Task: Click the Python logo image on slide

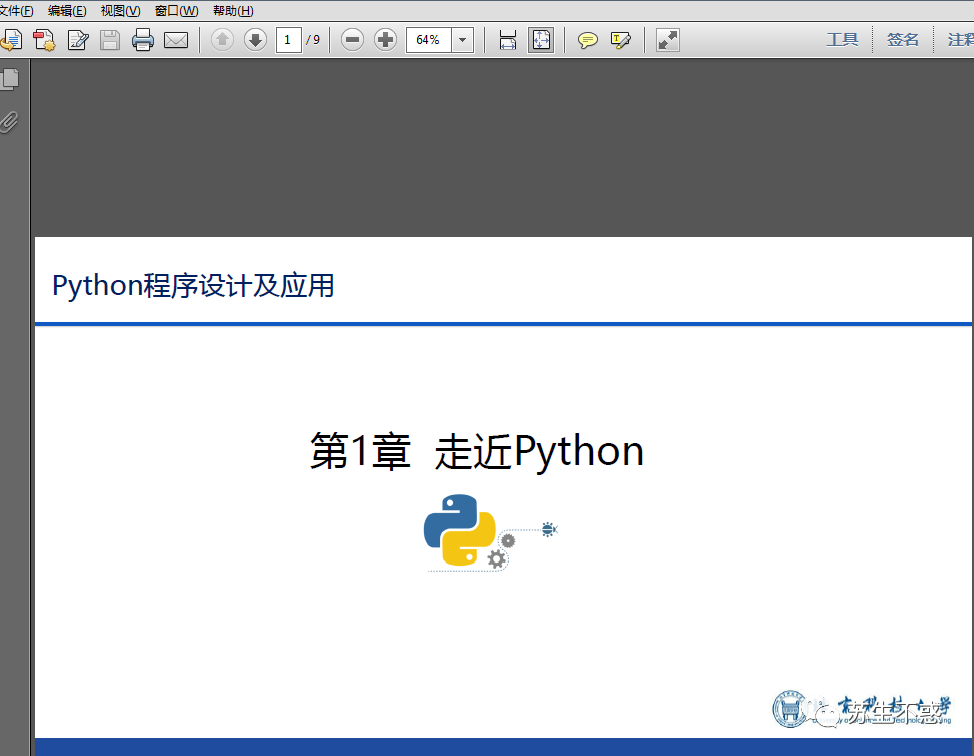Action: [x=491, y=532]
